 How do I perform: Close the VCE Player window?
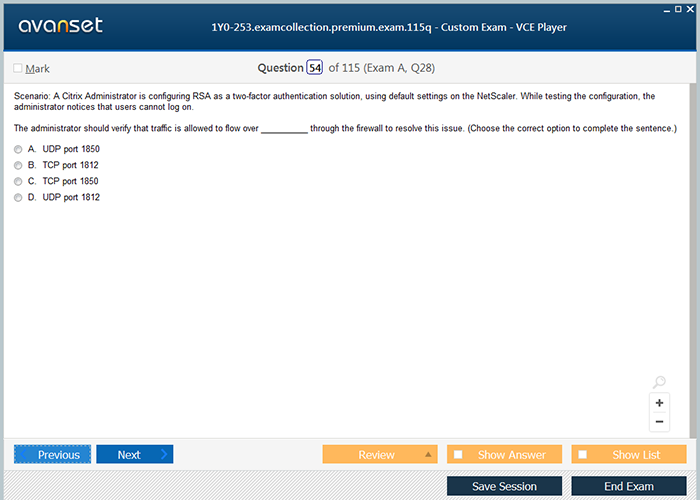point(692,7)
